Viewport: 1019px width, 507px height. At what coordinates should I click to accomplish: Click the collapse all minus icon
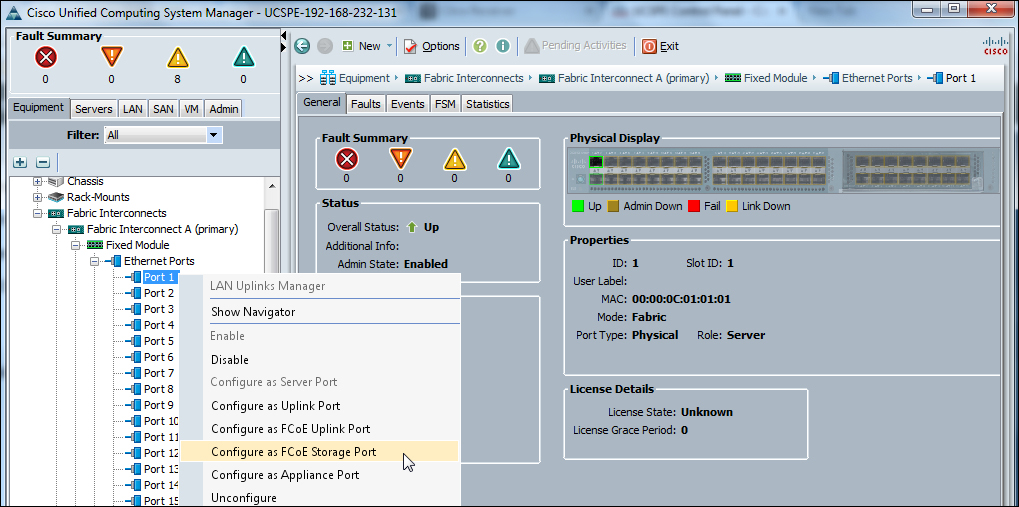(x=42, y=162)
